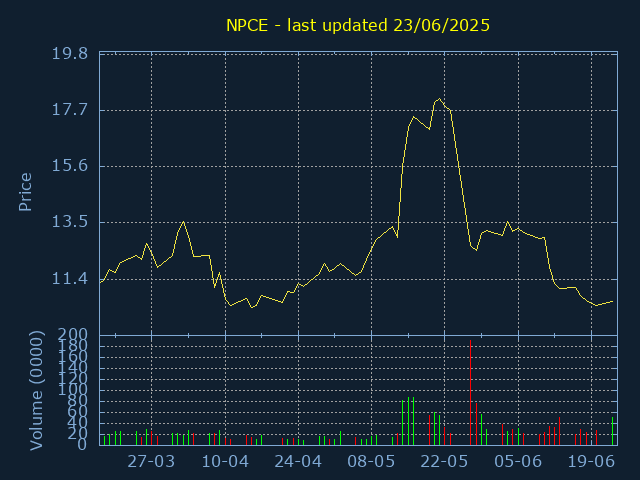Viewport: 640px width, 480px height.
Task: Click the 24-04 date label
Action: (298, 462)
